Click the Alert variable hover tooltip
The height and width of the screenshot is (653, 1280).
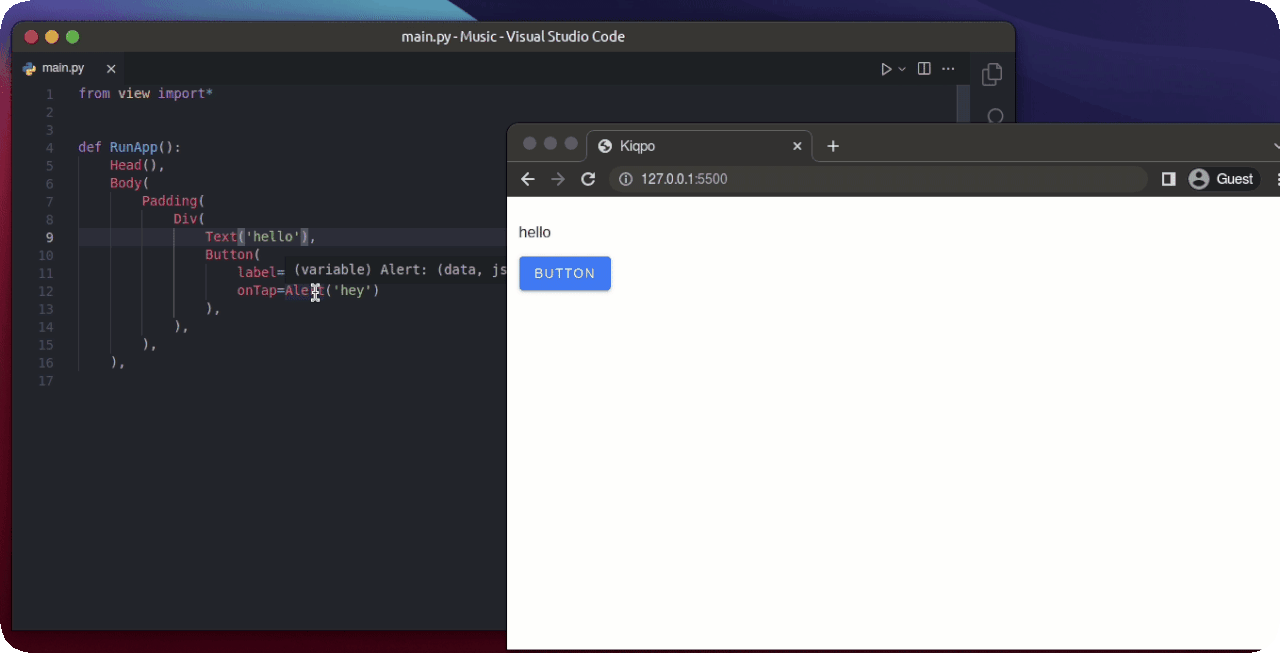(396, 269)
